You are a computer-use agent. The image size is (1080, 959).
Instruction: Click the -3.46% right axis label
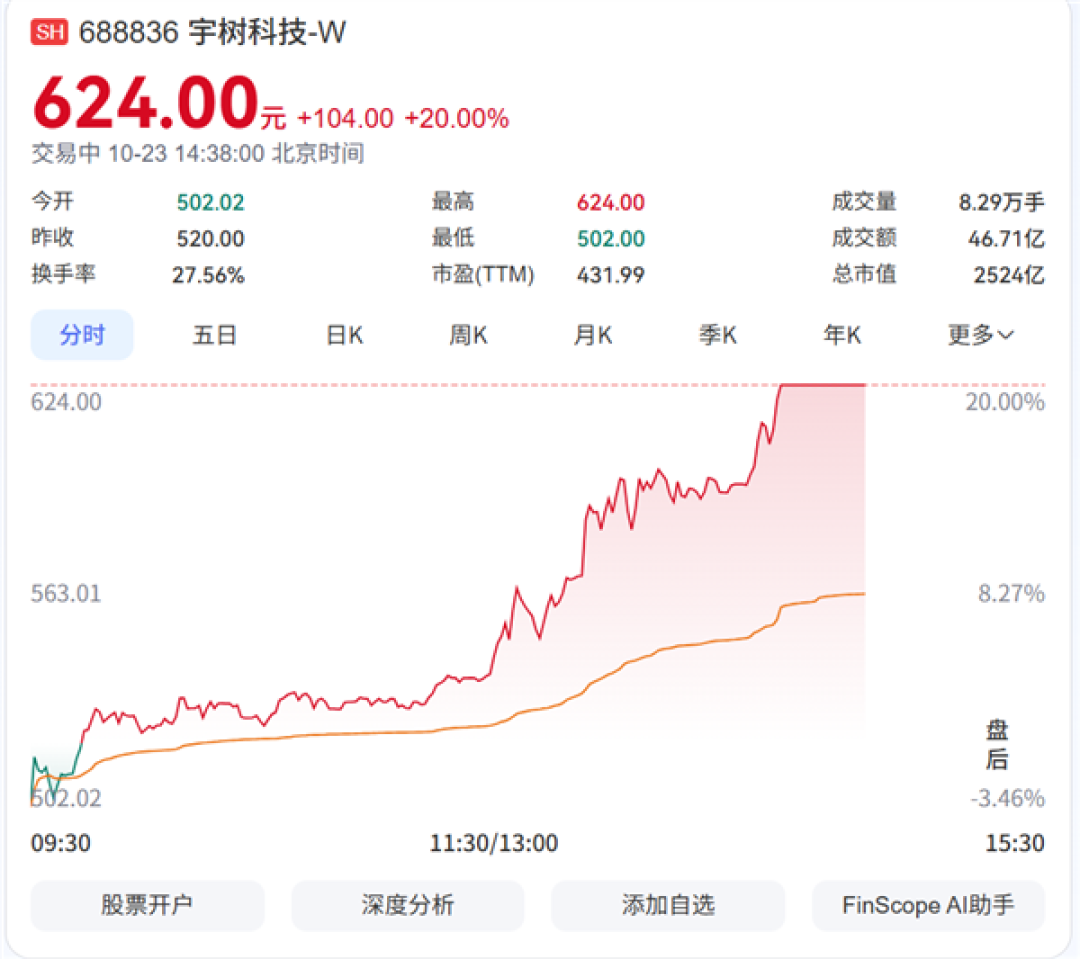(x=1008, y=799)
